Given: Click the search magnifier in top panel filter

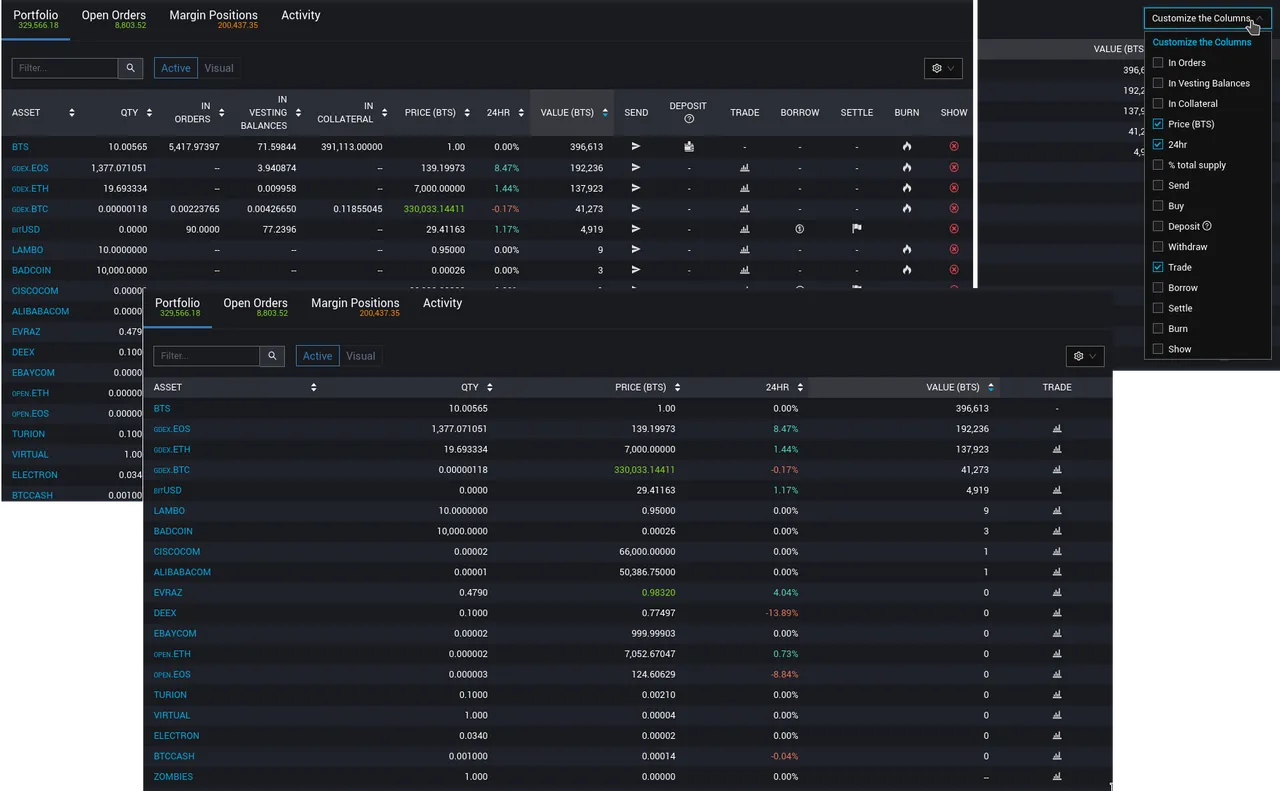Looking at the screenshot, I should pyautogui.click(x=131, y=68).
